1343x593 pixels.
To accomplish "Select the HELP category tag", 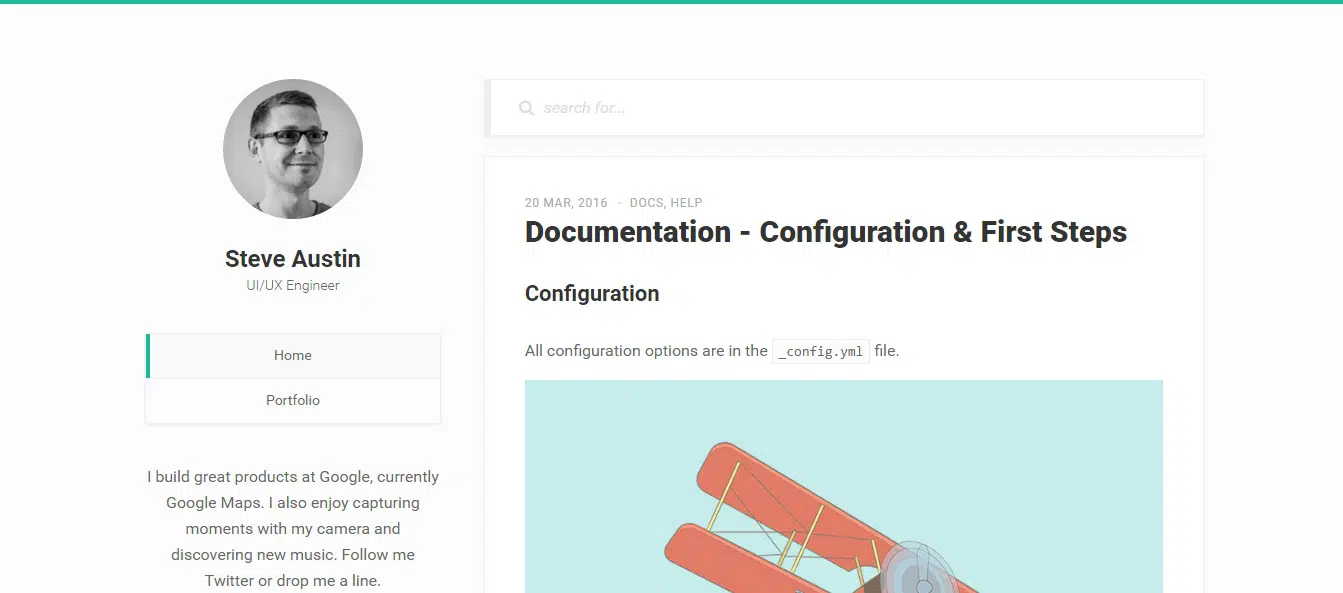I will tap(686, 203).
